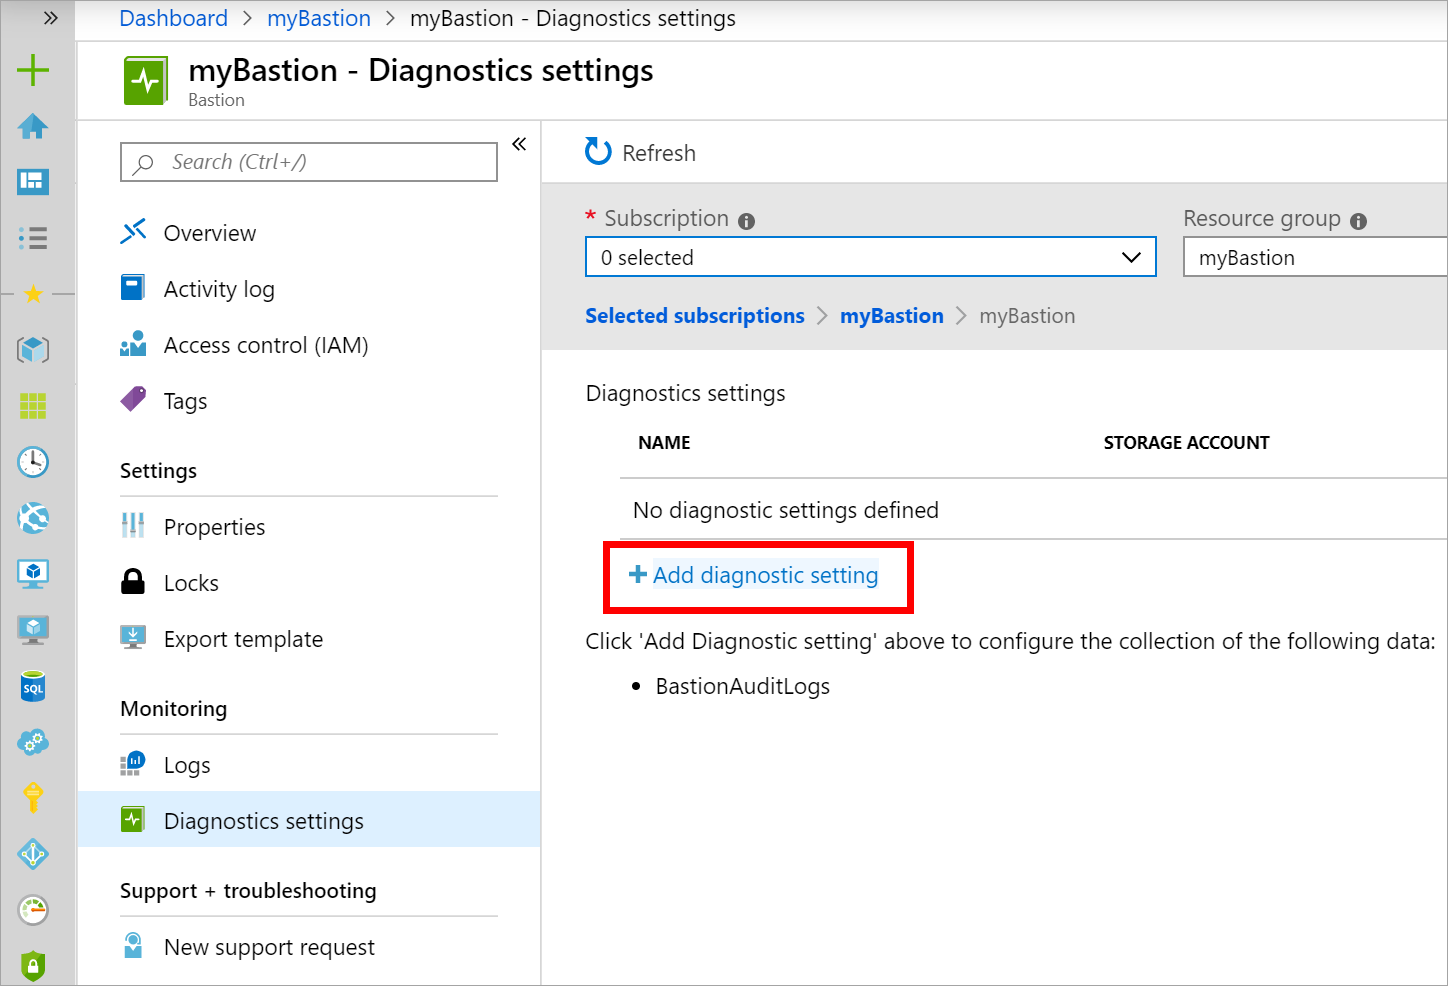Click the green Bastion diagnostics resource icon
Viewport: 1448px width, 986px height.
pyautogui.click(x=146, y=80)
